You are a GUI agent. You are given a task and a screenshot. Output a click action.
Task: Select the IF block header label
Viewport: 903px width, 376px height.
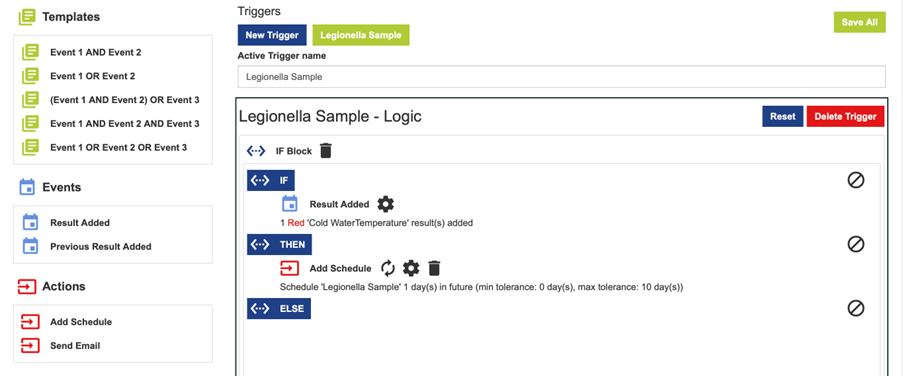click(271, 180)
